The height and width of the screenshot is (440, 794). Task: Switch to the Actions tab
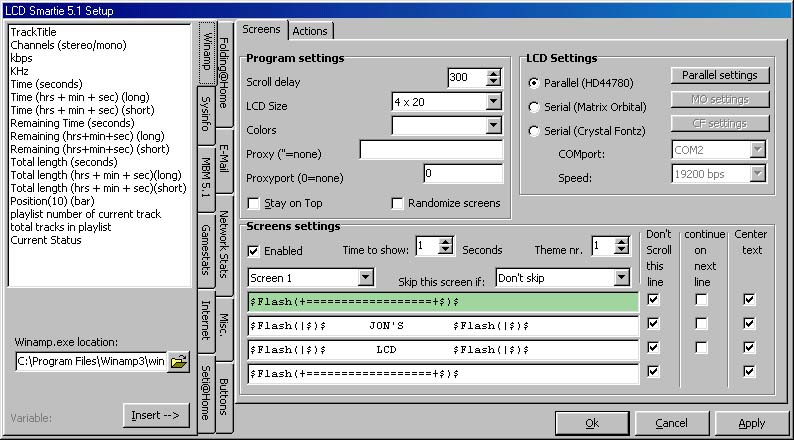click(310, 31)
